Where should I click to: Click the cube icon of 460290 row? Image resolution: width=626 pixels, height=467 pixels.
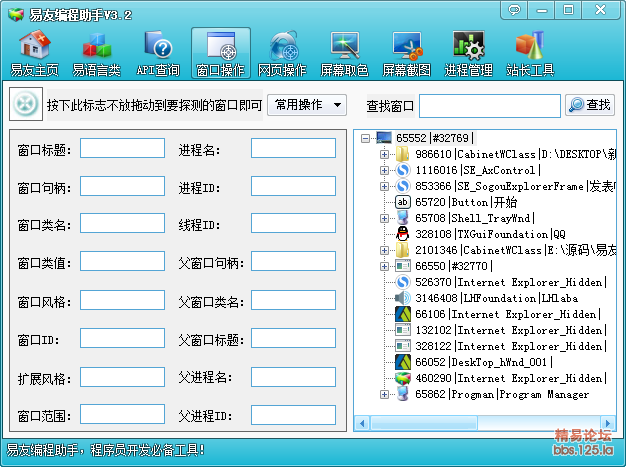[x=403, y=378]
